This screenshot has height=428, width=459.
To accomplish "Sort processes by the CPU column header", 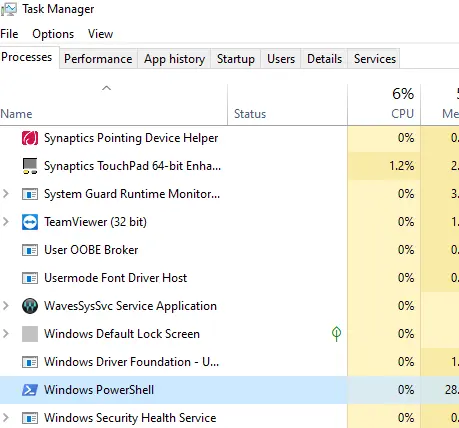I will (x=384, y=104).
